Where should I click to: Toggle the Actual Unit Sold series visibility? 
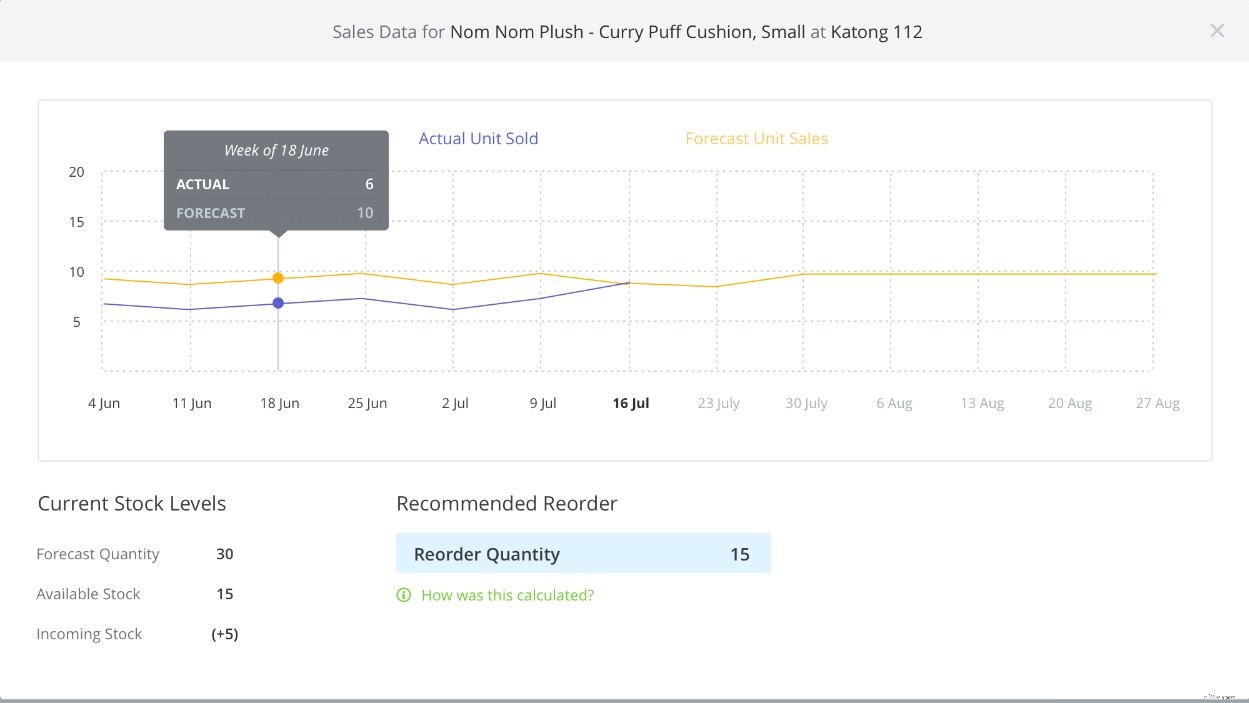click(x=478, y=138)
